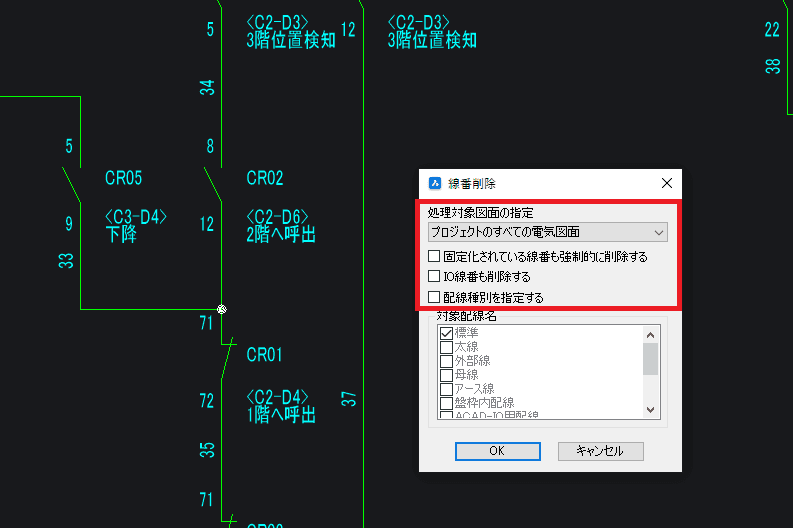Tick the 外部線 list item
The height and width of the screenshot is (528, 793).
446,361
